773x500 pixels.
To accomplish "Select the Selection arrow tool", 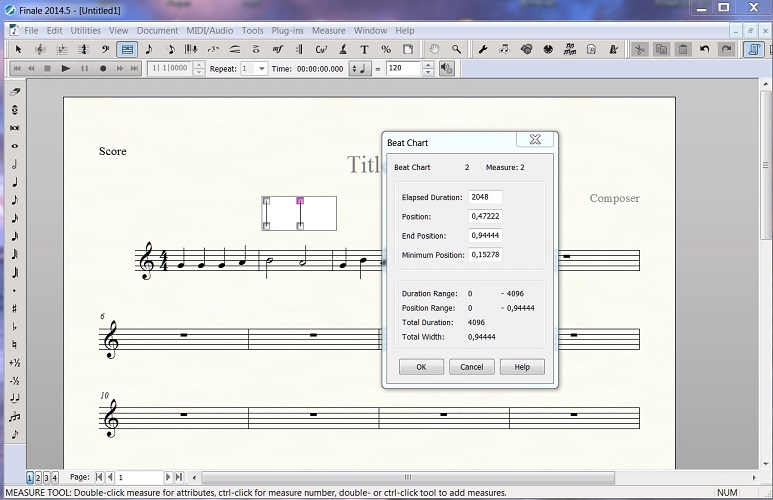I will coord(18,49).
